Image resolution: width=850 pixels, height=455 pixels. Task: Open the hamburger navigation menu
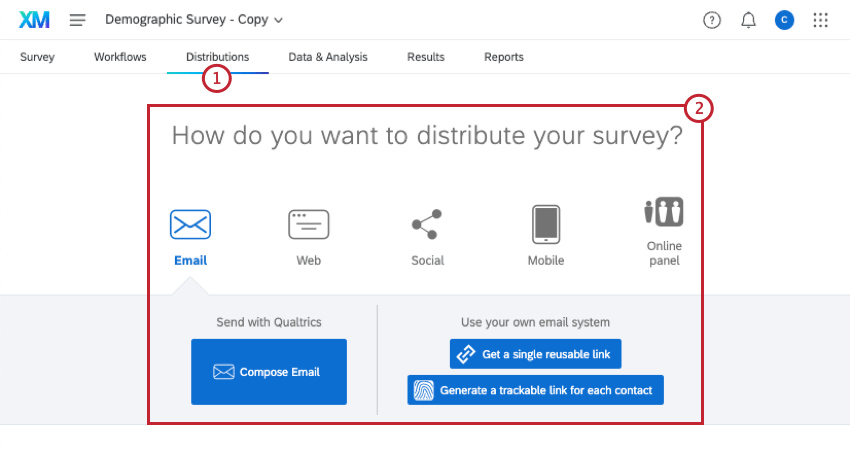coord(77,20)
